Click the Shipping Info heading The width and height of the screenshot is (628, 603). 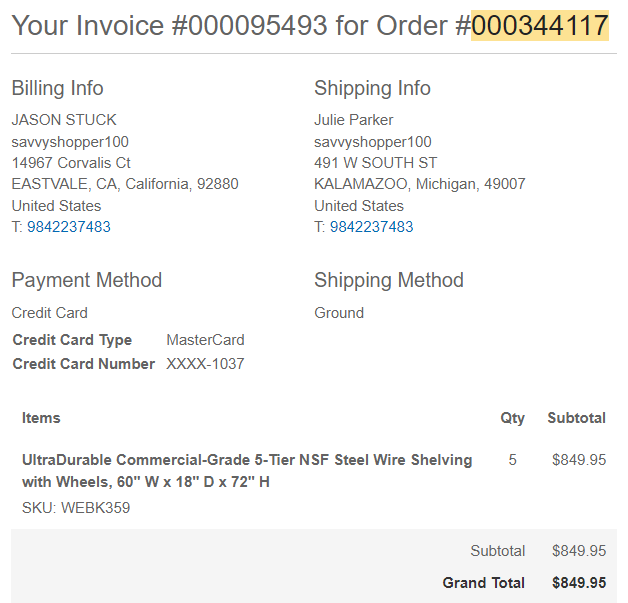(372, 88)
